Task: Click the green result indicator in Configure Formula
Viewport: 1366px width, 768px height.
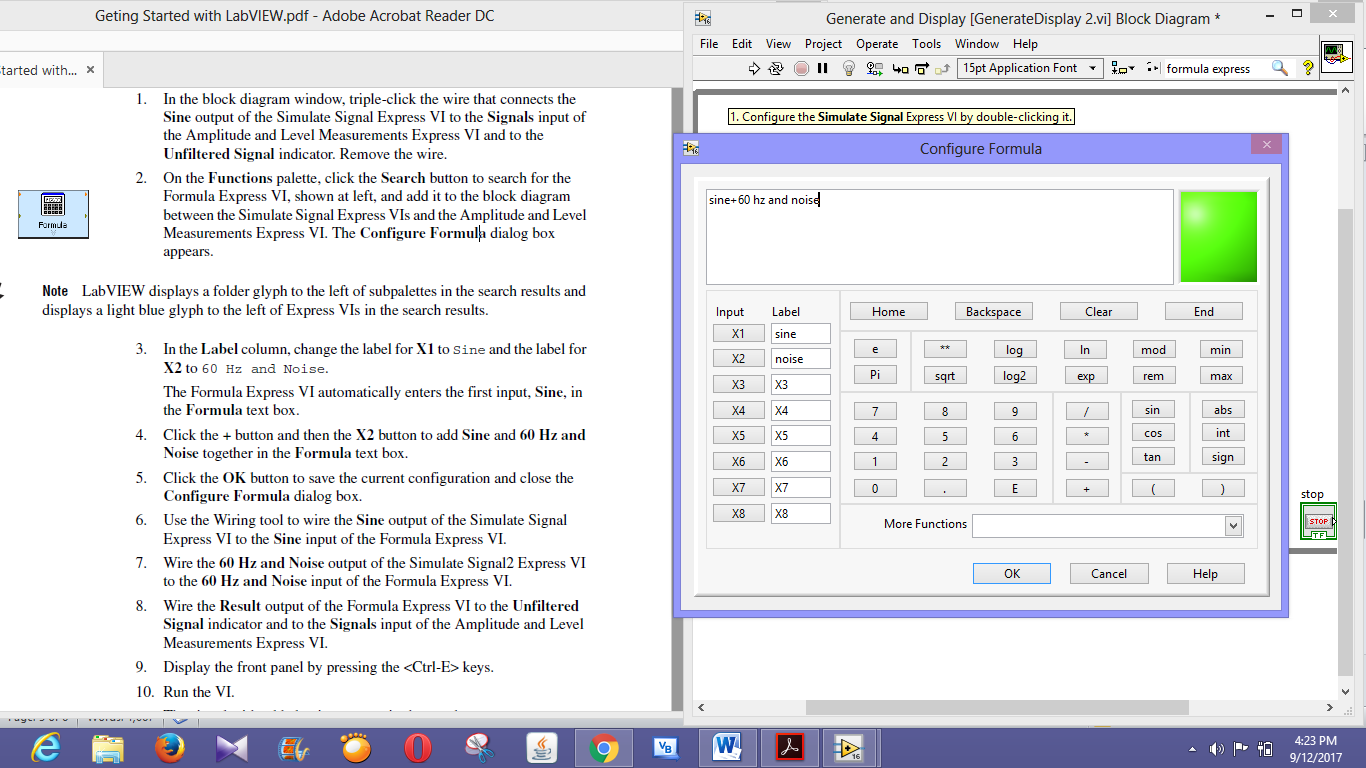Action: [1217, 236]
